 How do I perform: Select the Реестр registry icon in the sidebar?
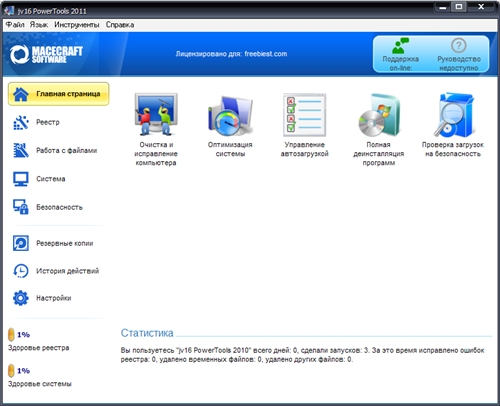point(21,122)
